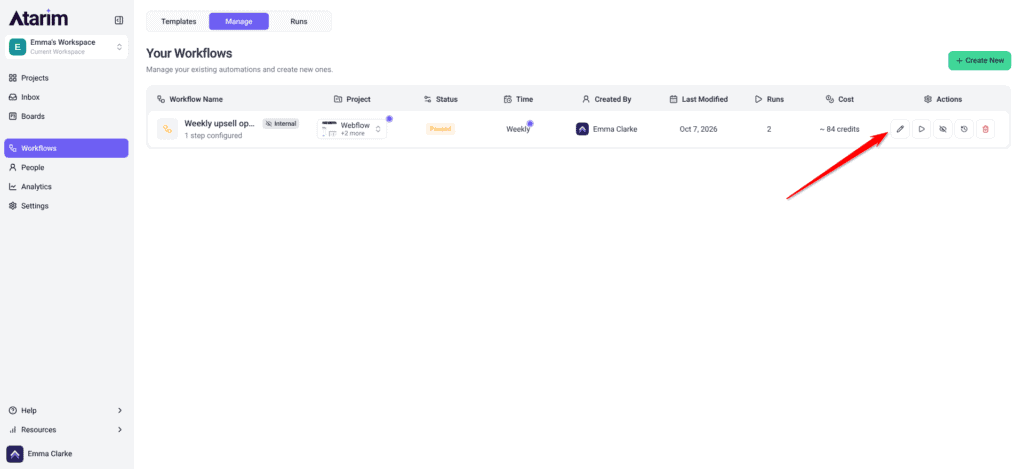Expand the Help menu
The image size is (1024, 469).
point(66,410)
